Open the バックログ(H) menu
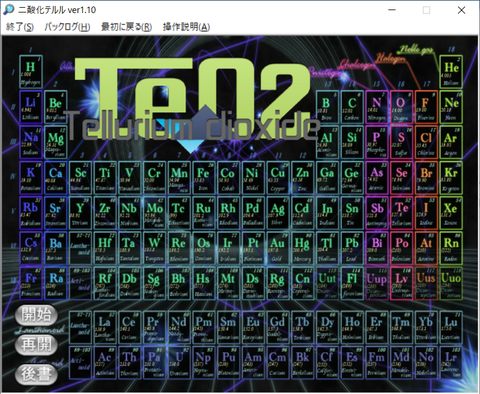480x394 pixels. click(67, 27)
